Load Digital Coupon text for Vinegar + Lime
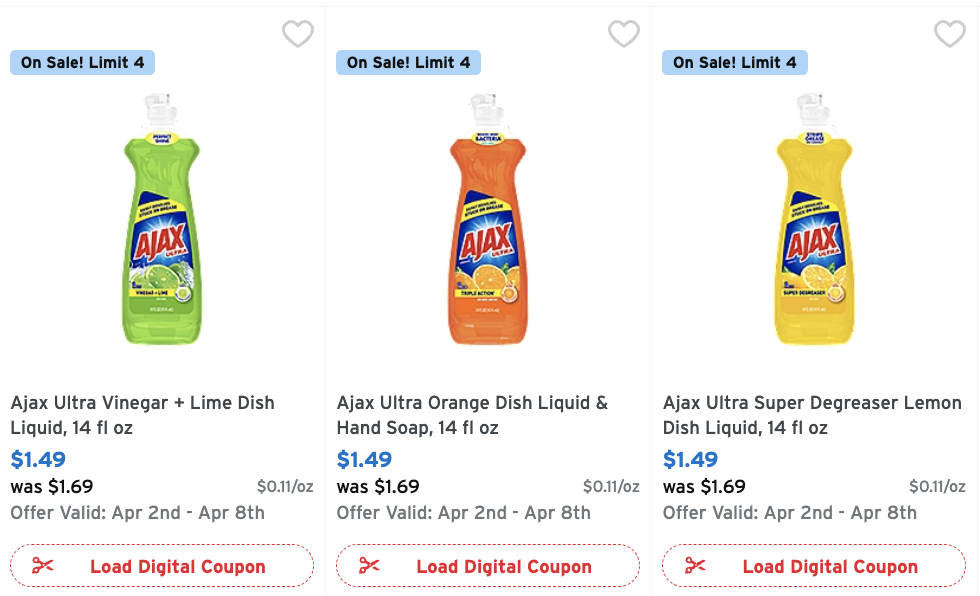Image resolution: width=980 pixels, height=596 pixels. (x=178, y=567)
